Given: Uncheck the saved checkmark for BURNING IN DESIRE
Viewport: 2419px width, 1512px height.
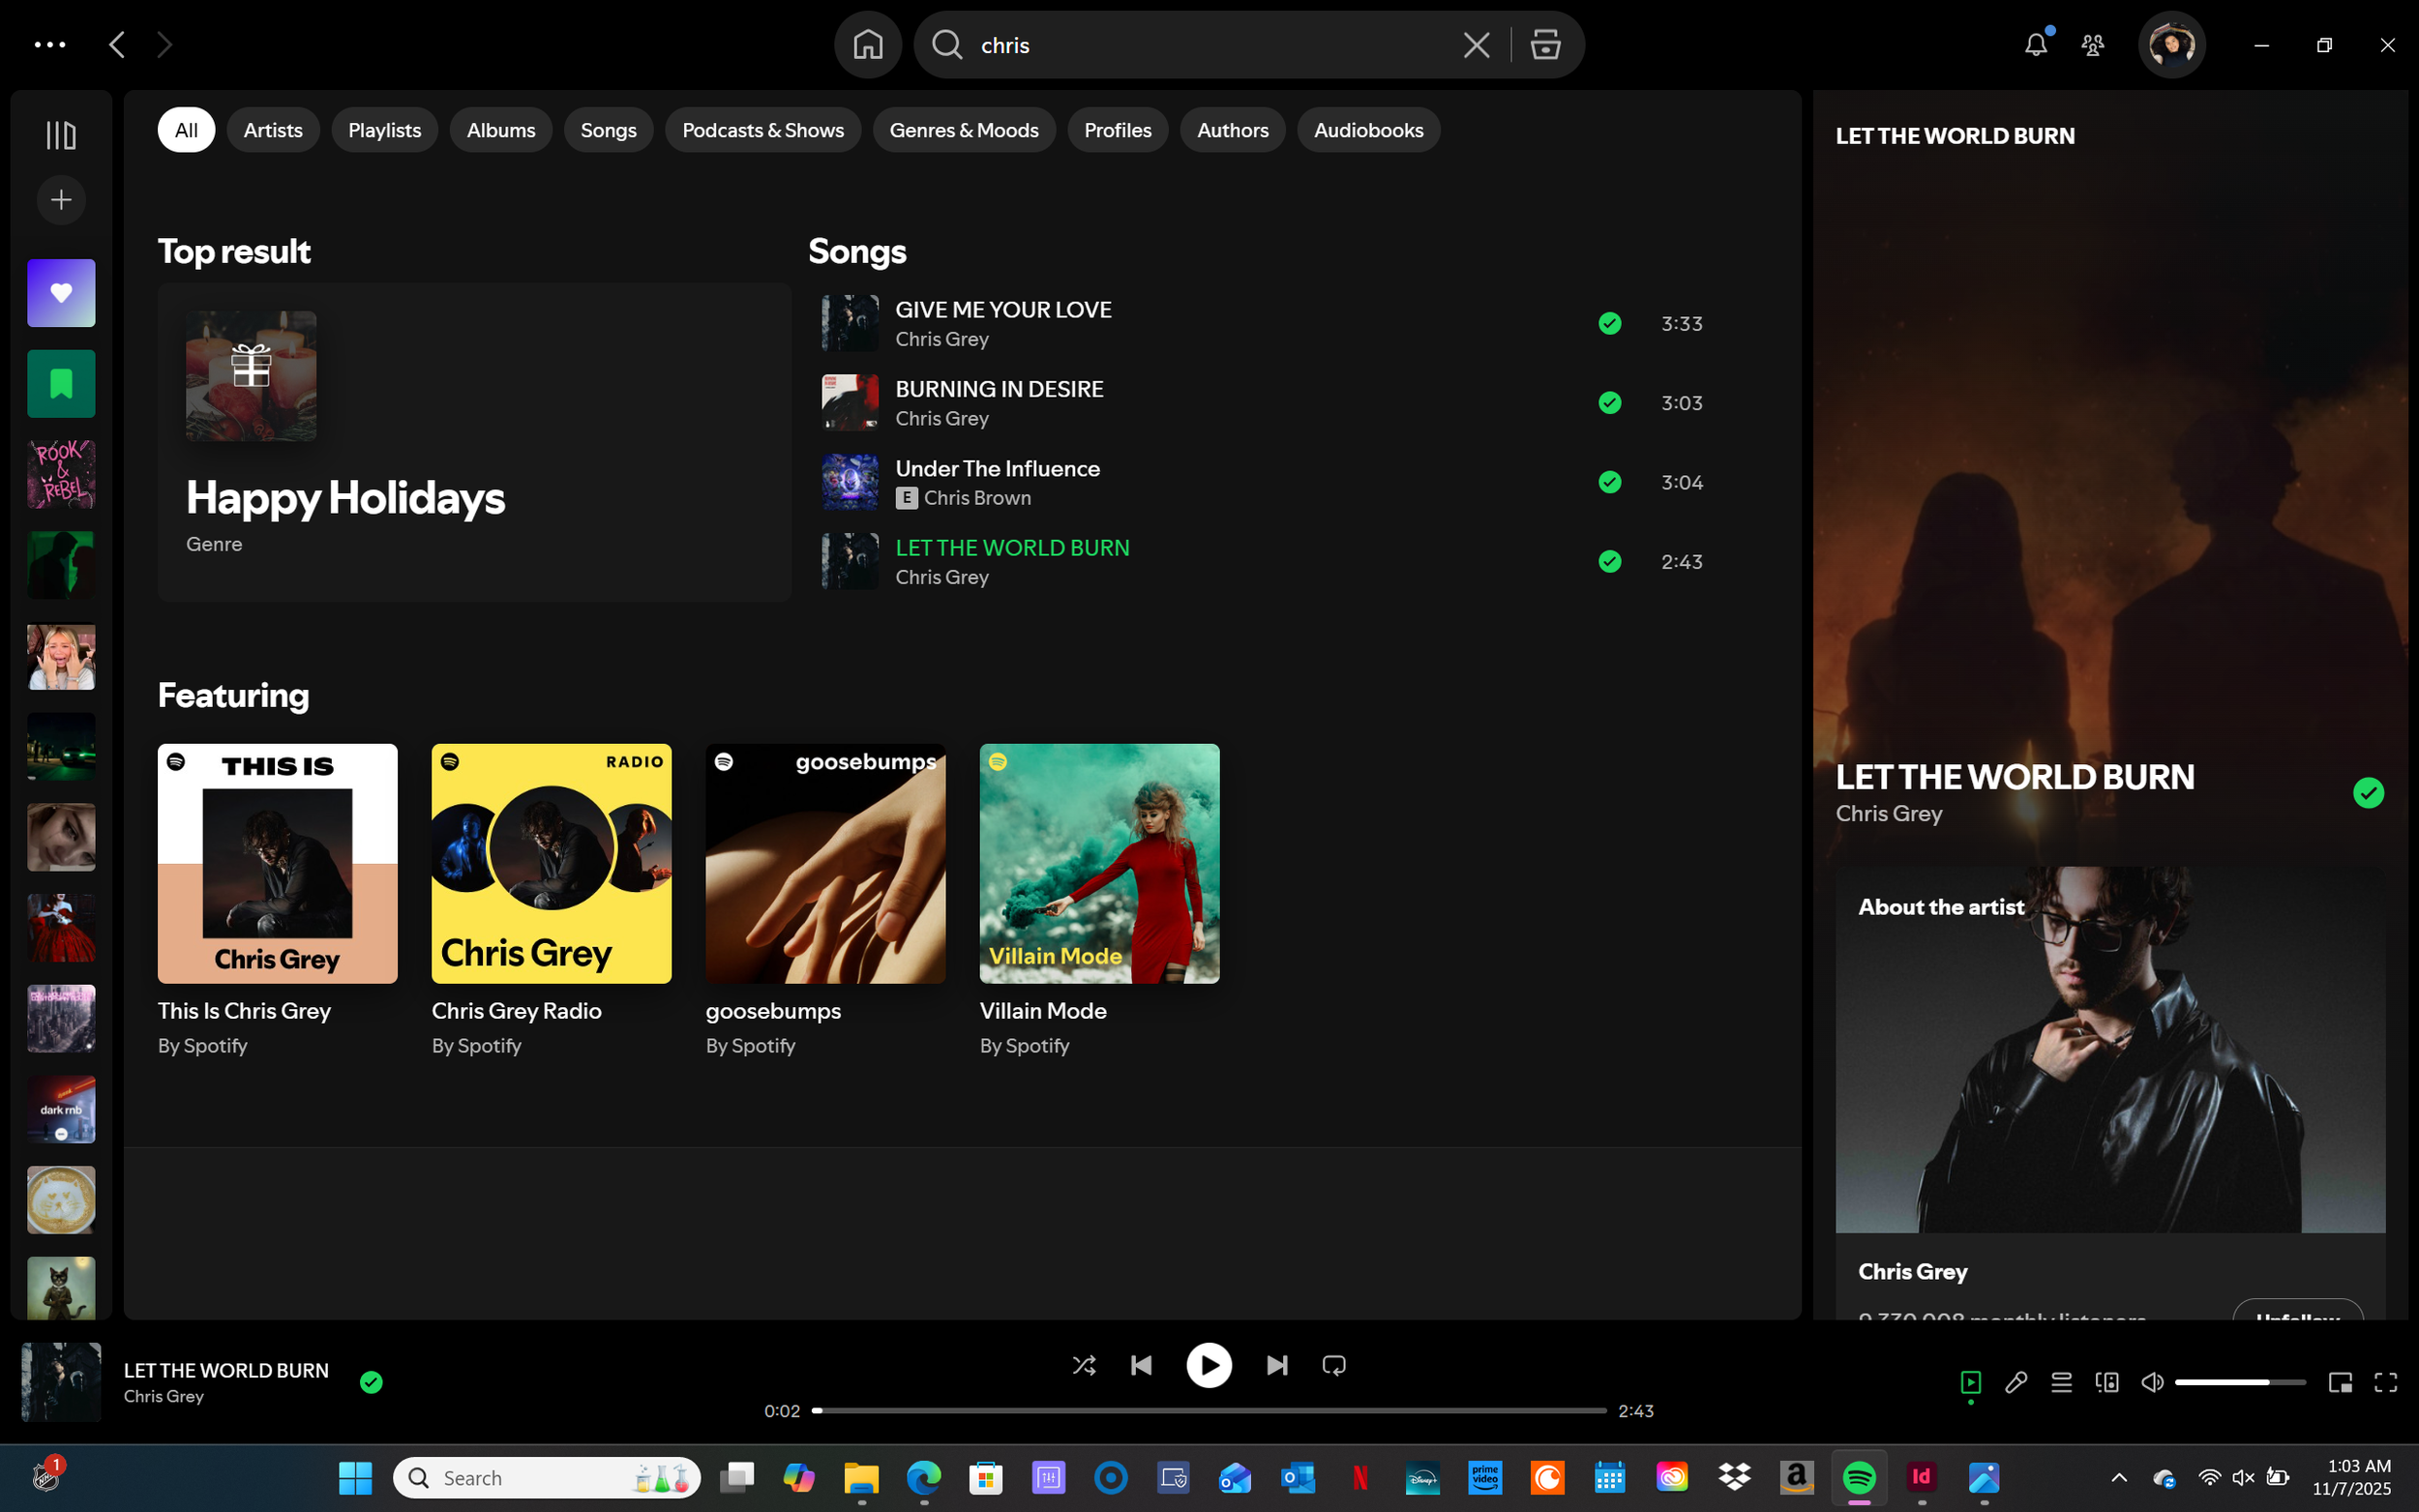Looking at the screenshot, I should point(1609,403).
